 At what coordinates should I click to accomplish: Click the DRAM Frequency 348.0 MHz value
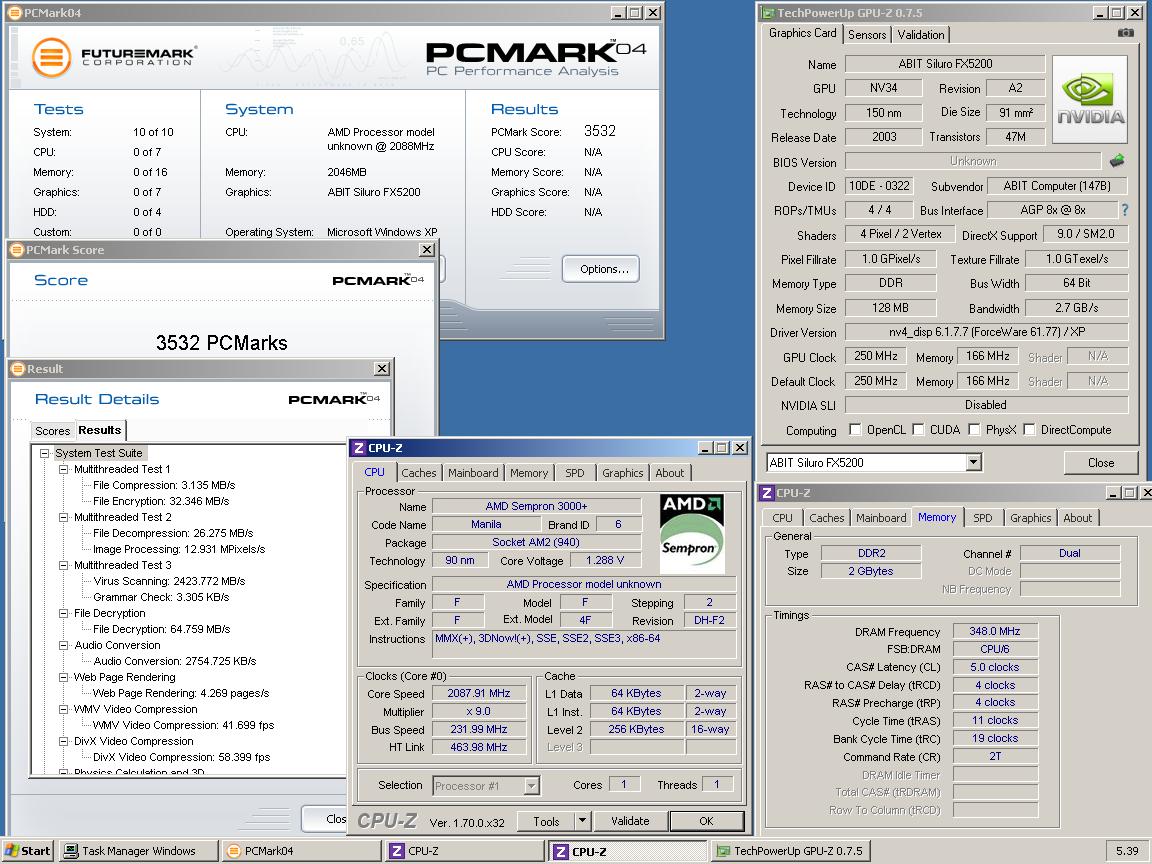[995, 631]
